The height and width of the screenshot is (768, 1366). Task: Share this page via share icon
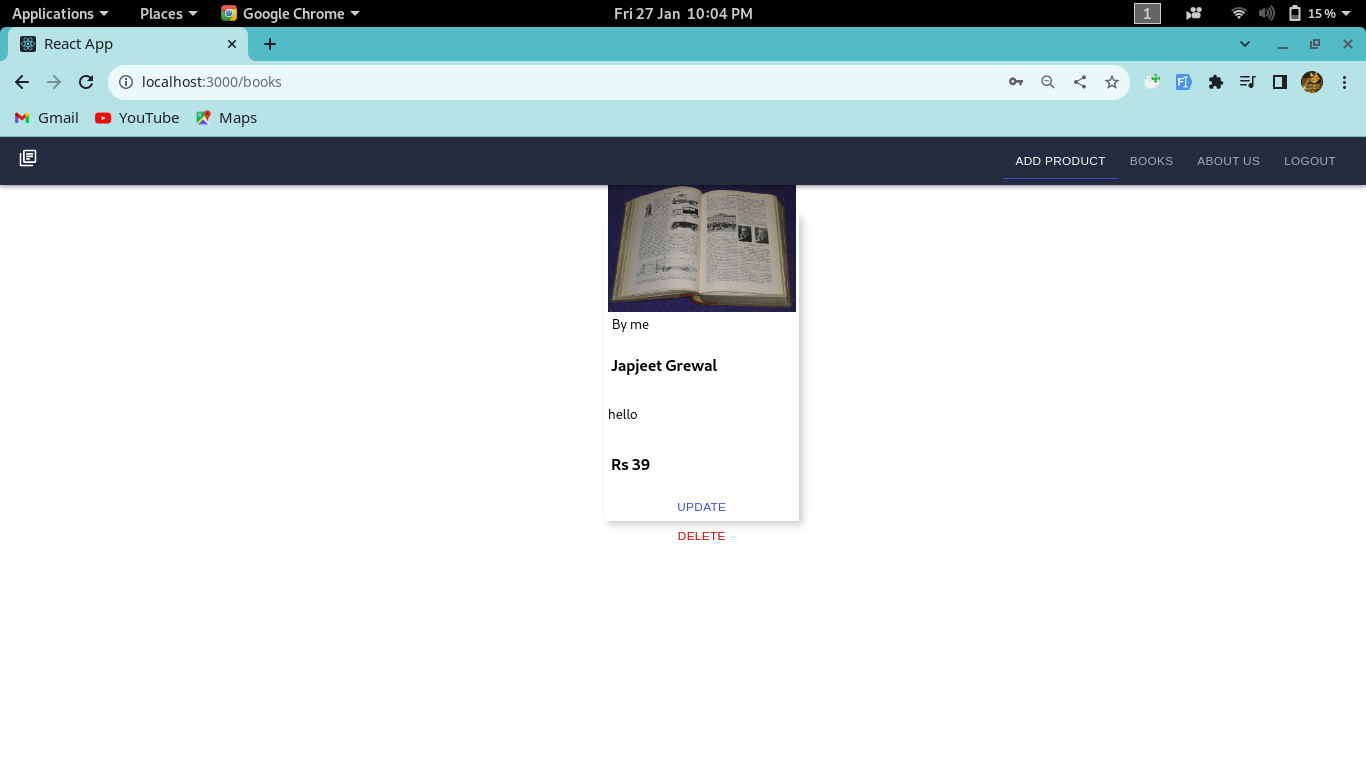pyautogui.click(x=1080, y=82)
